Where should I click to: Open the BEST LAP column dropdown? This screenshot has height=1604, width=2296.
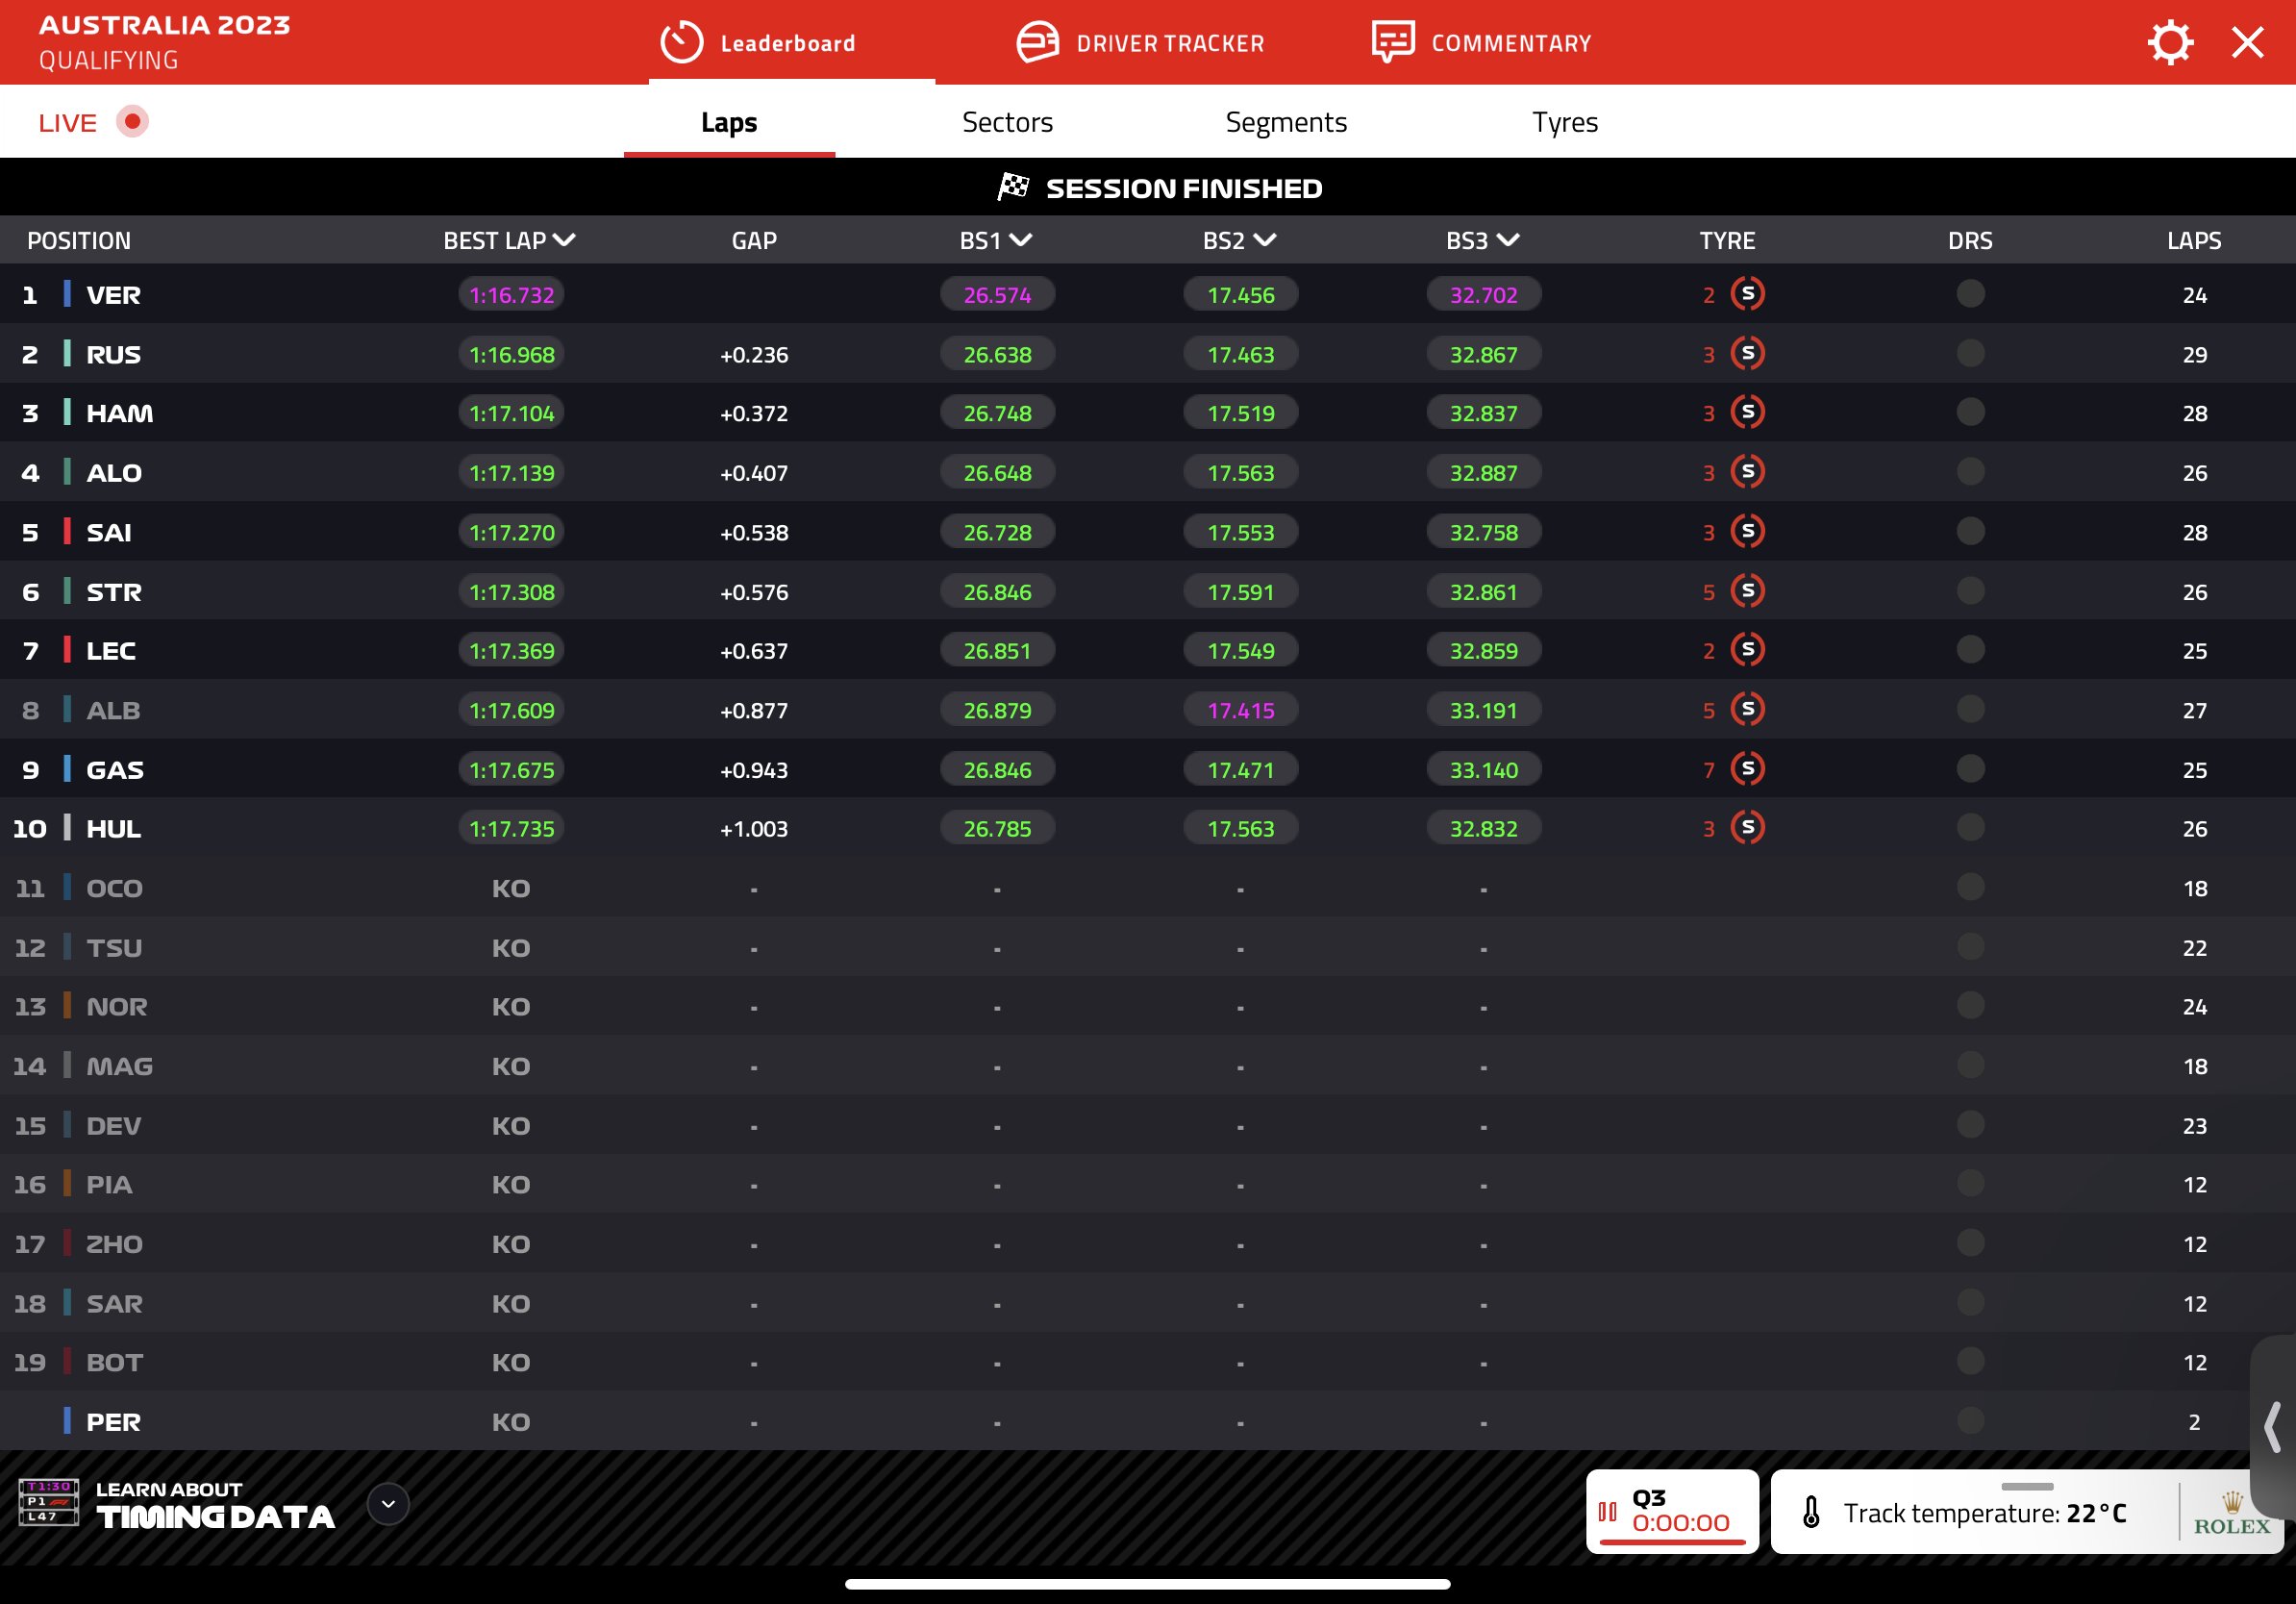(564, 240)
